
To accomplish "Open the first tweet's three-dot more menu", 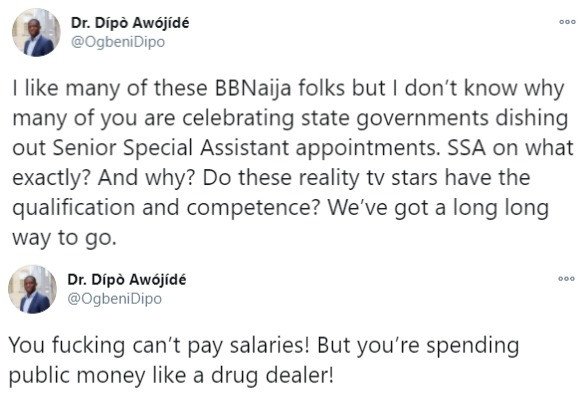I will click(567, 22).
